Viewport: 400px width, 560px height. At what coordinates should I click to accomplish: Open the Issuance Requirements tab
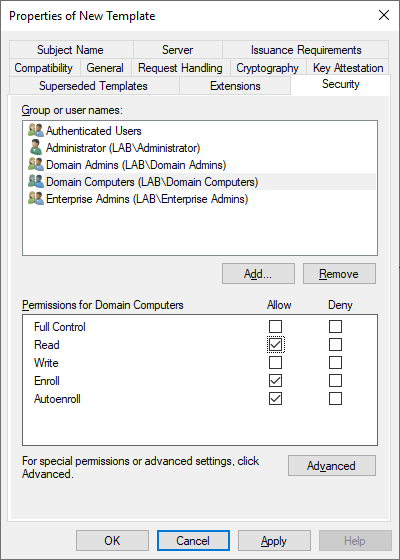point(306,50)
